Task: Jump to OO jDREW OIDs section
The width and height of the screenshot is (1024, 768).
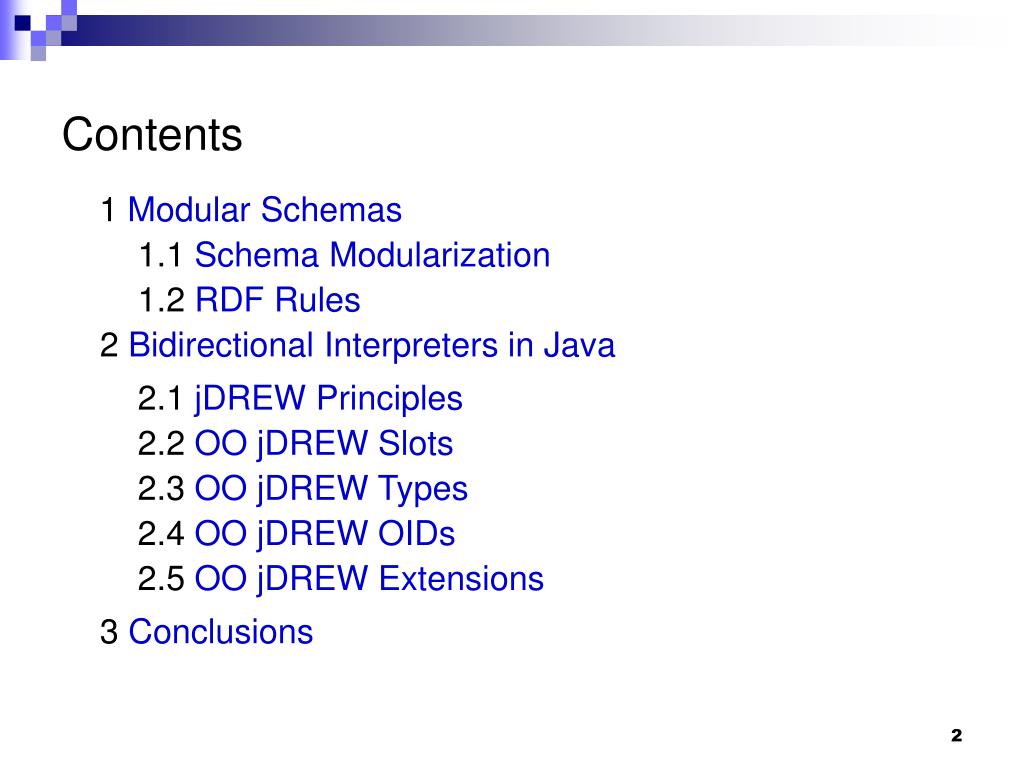Action: 325,534
